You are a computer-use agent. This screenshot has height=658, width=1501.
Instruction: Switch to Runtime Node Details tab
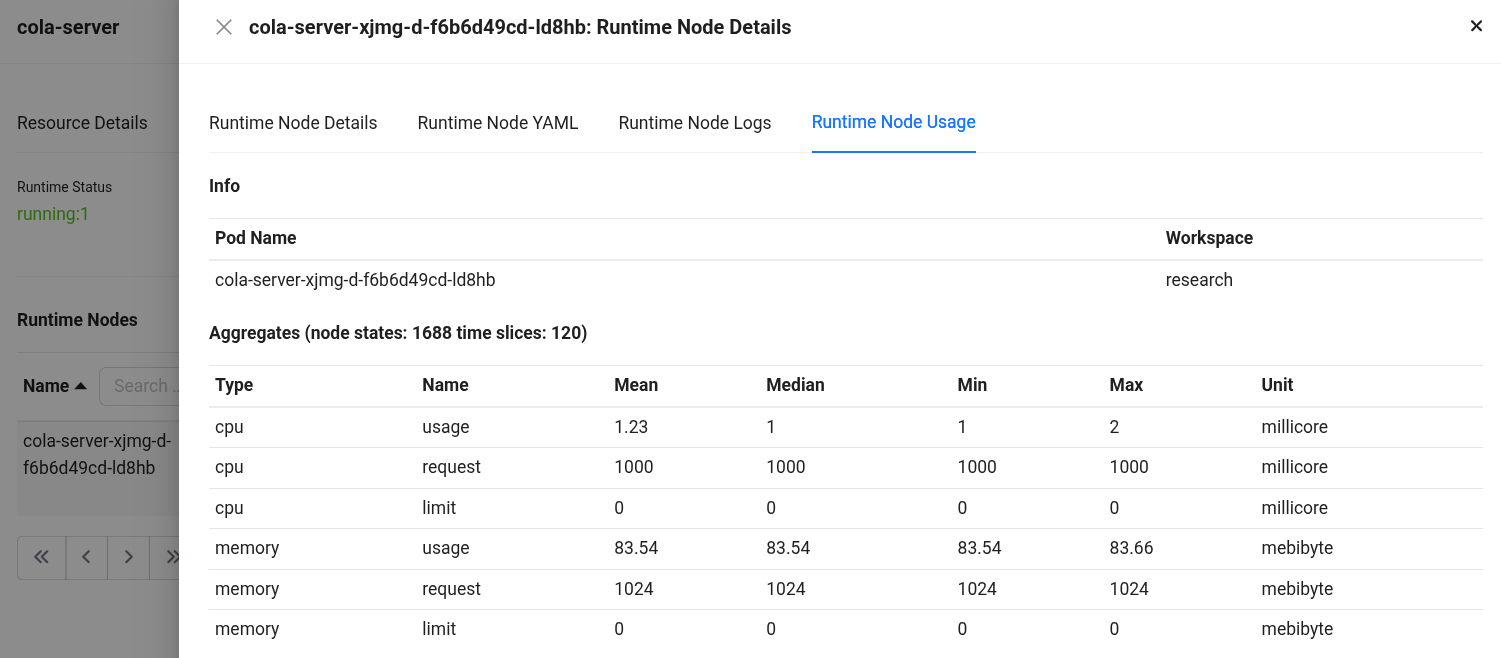293,123
